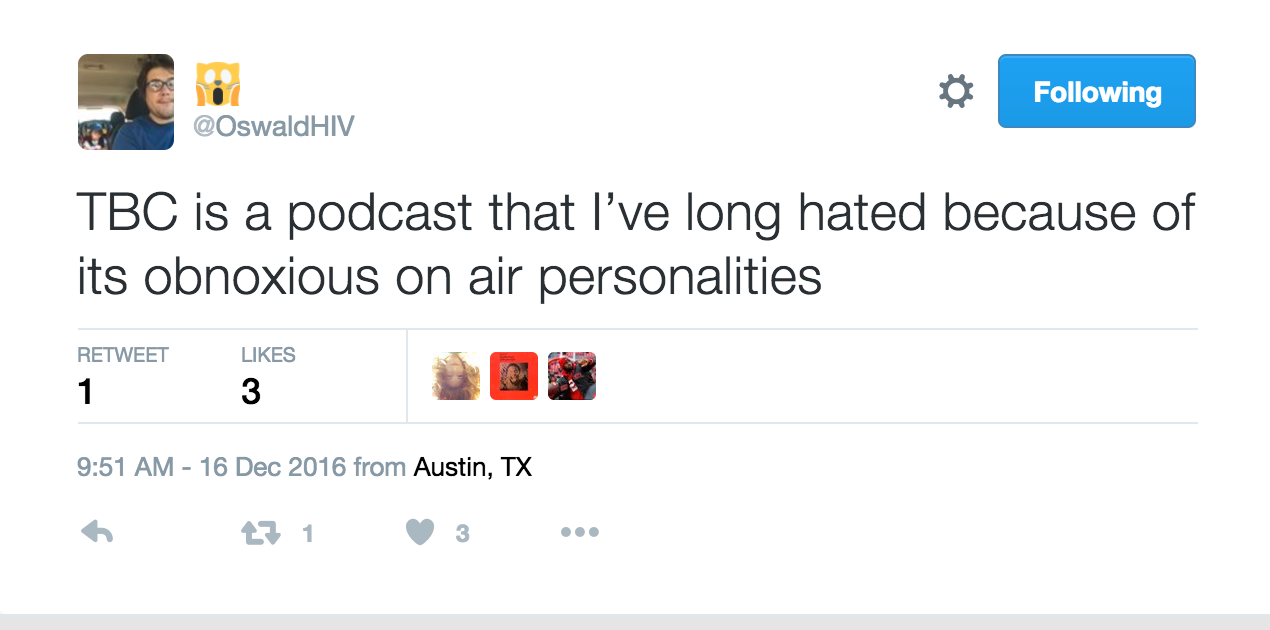Viewport: 1270px width, 630px height.
Task: Click the third liker avatar
Action: 572,376
